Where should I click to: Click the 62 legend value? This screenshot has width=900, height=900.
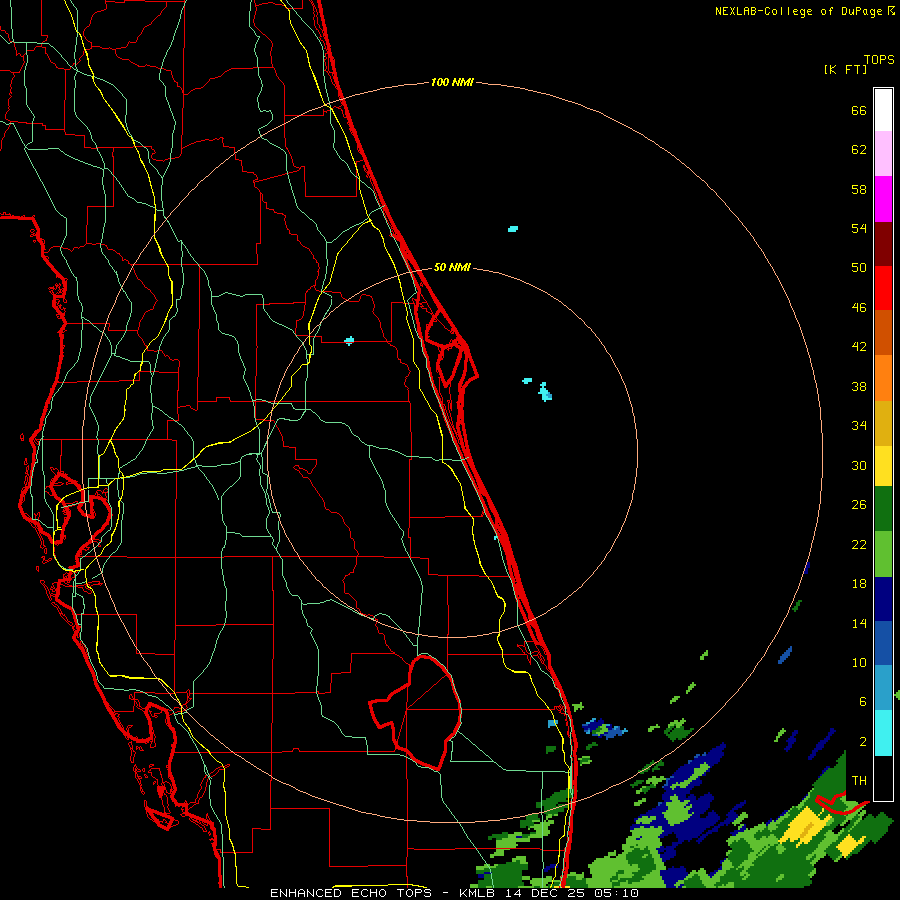point(859,150)
